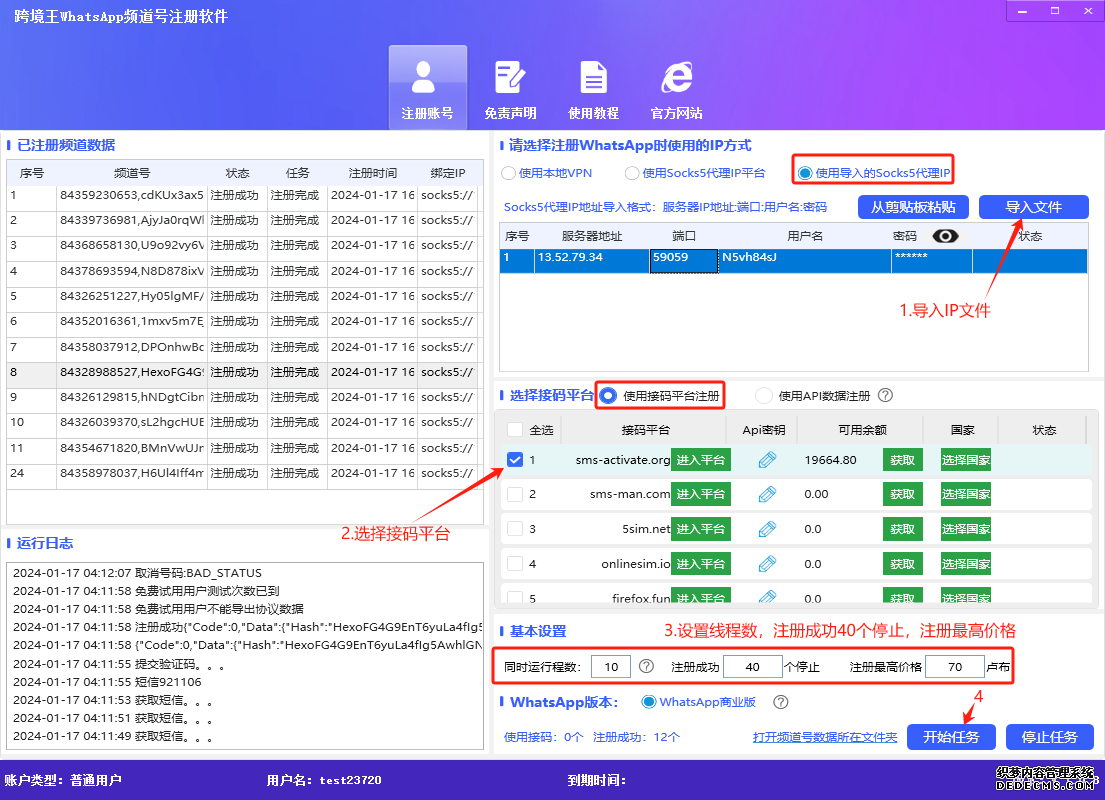This screenshot has width=1105, height=800.
Task: Open the 免责声明 disclaimer page
Action: 510,87
